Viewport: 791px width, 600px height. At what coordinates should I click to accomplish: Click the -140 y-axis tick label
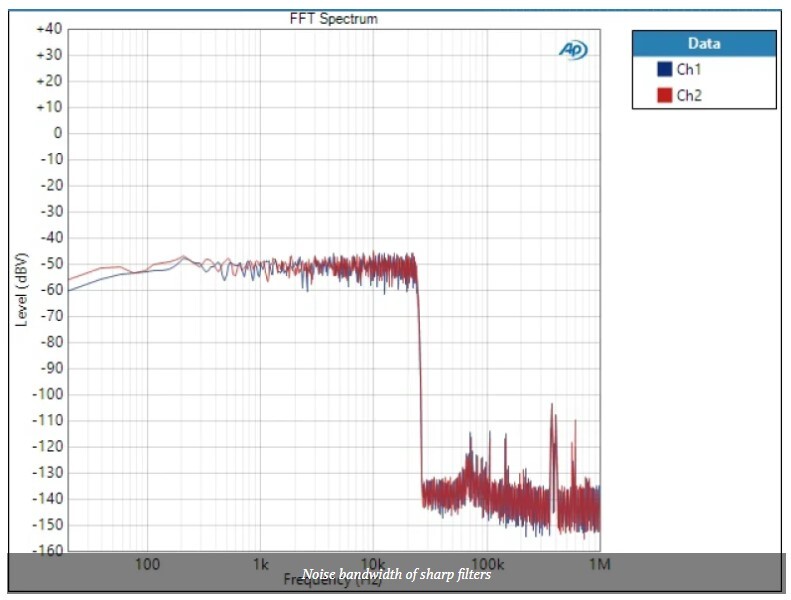tap(47, 499)
